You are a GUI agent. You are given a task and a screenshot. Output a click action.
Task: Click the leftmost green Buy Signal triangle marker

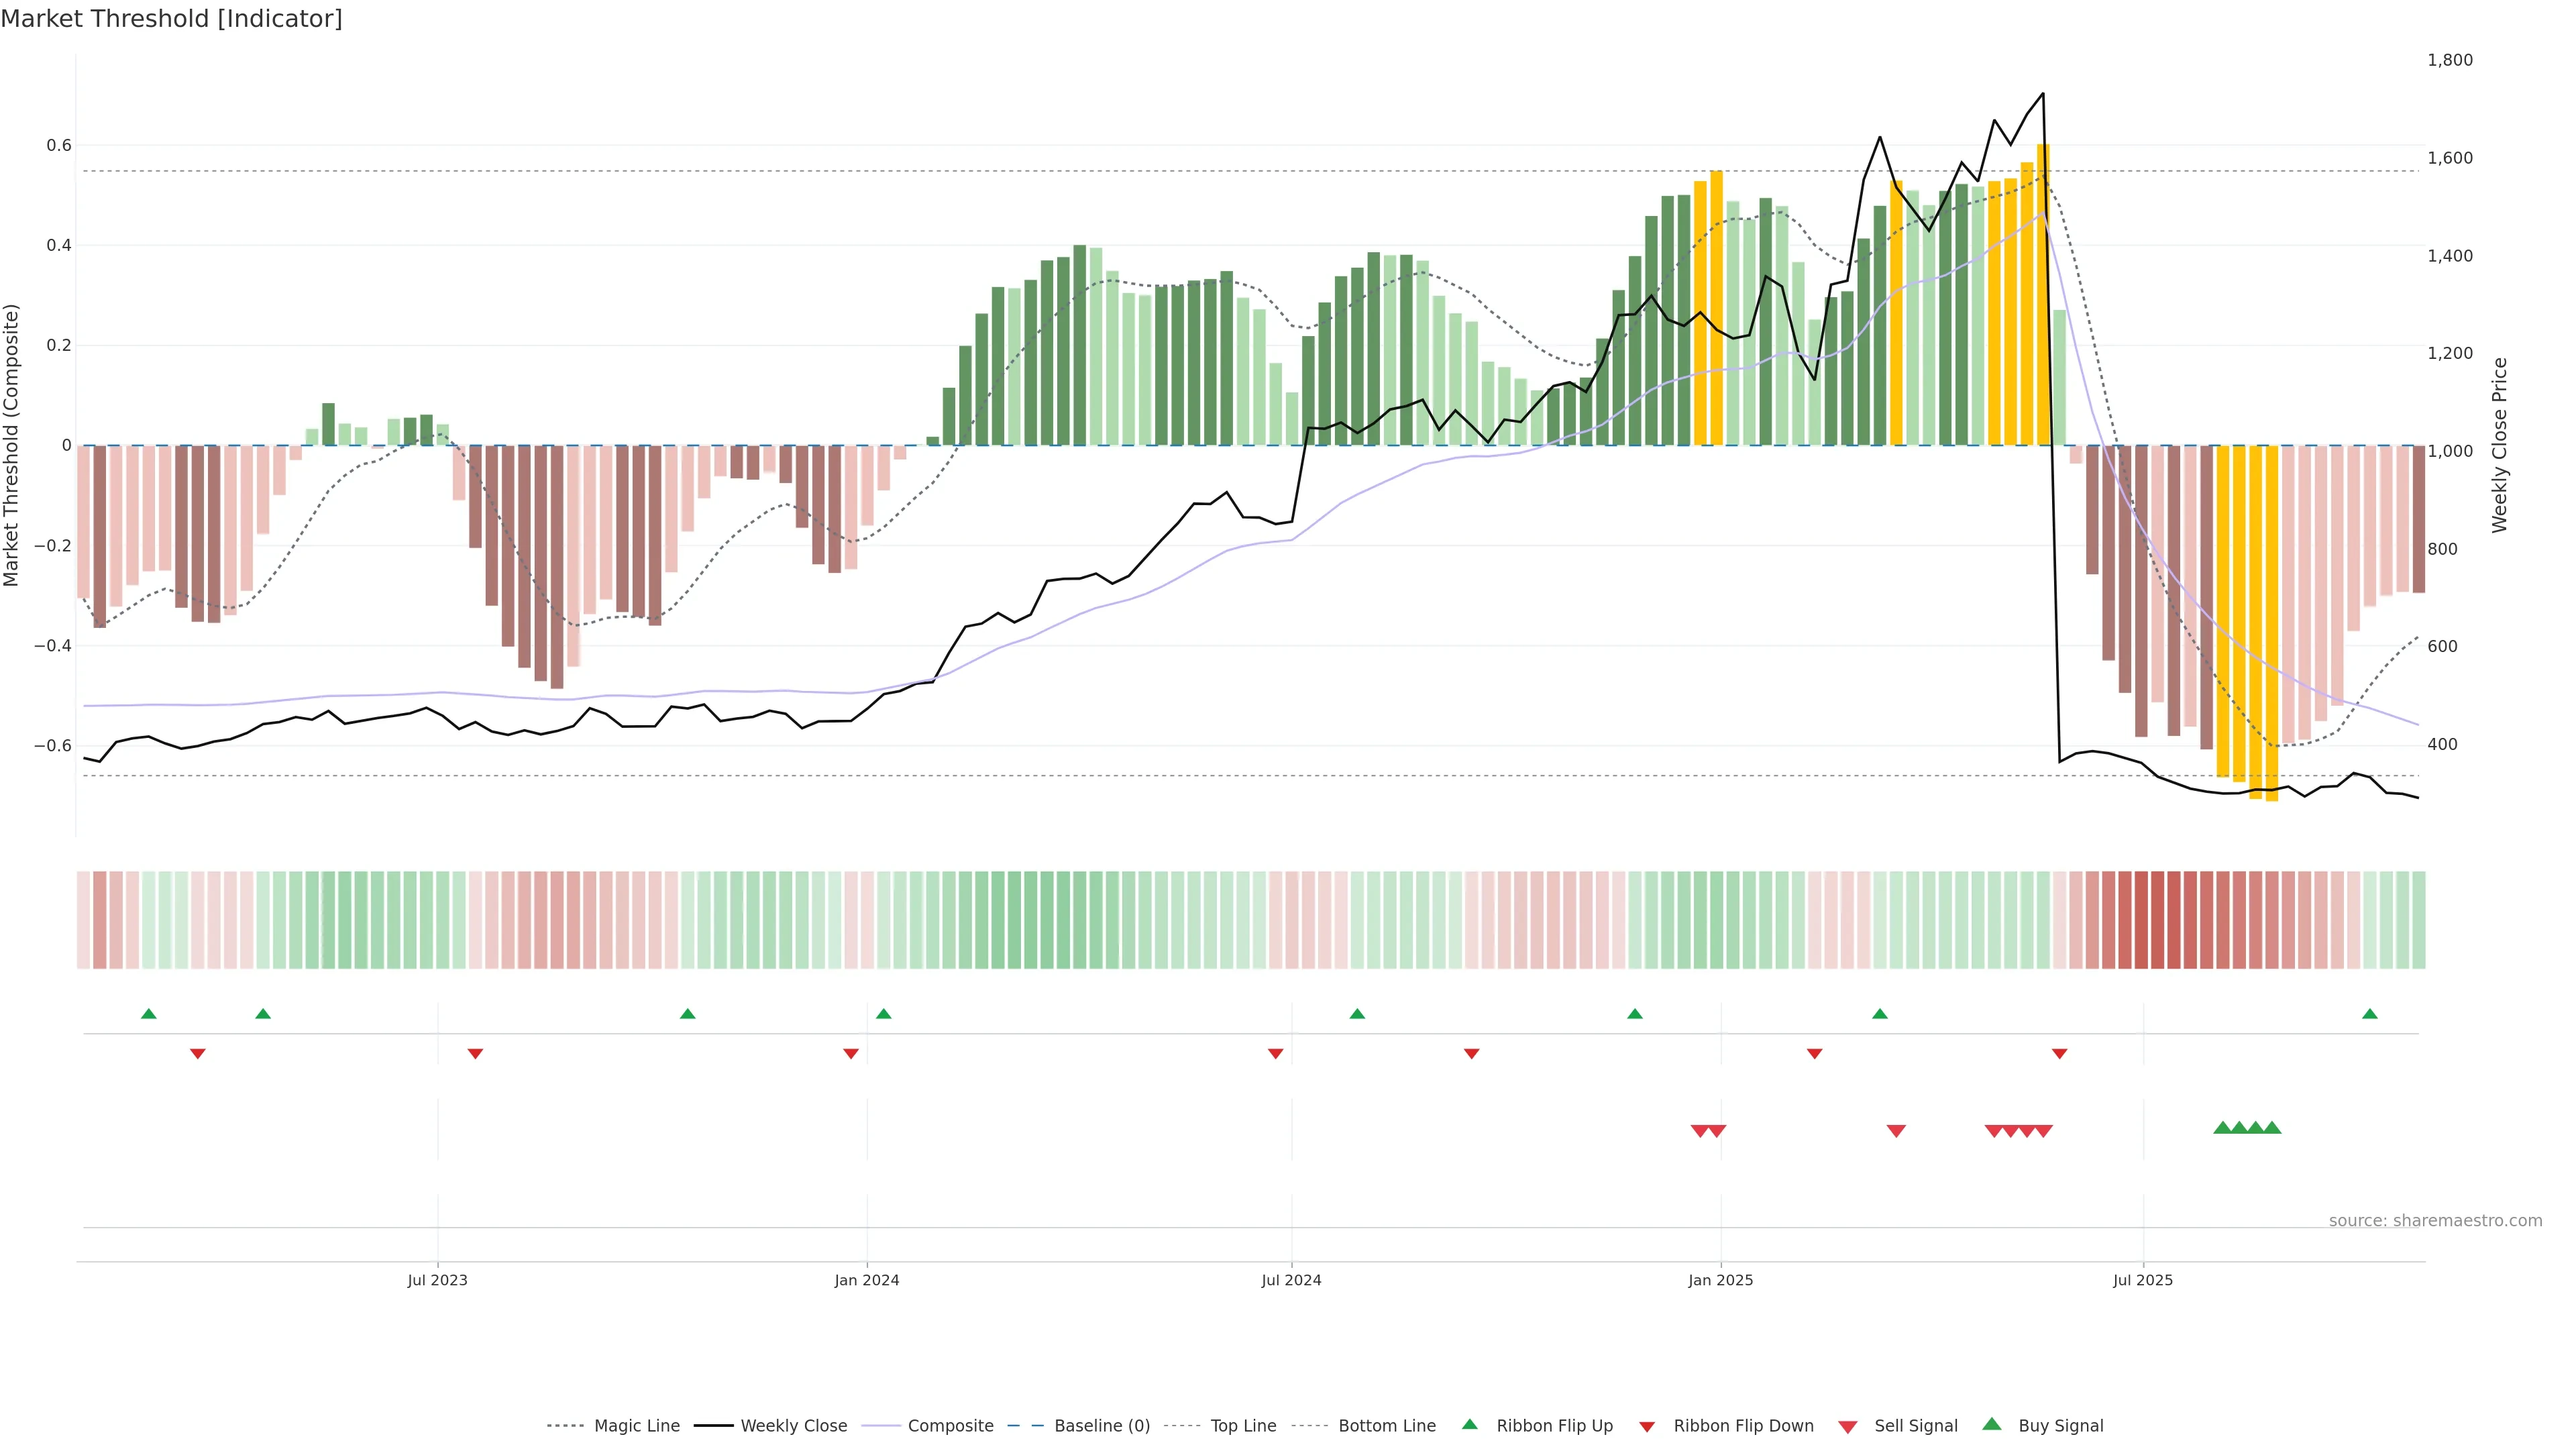[2222, 1128]
